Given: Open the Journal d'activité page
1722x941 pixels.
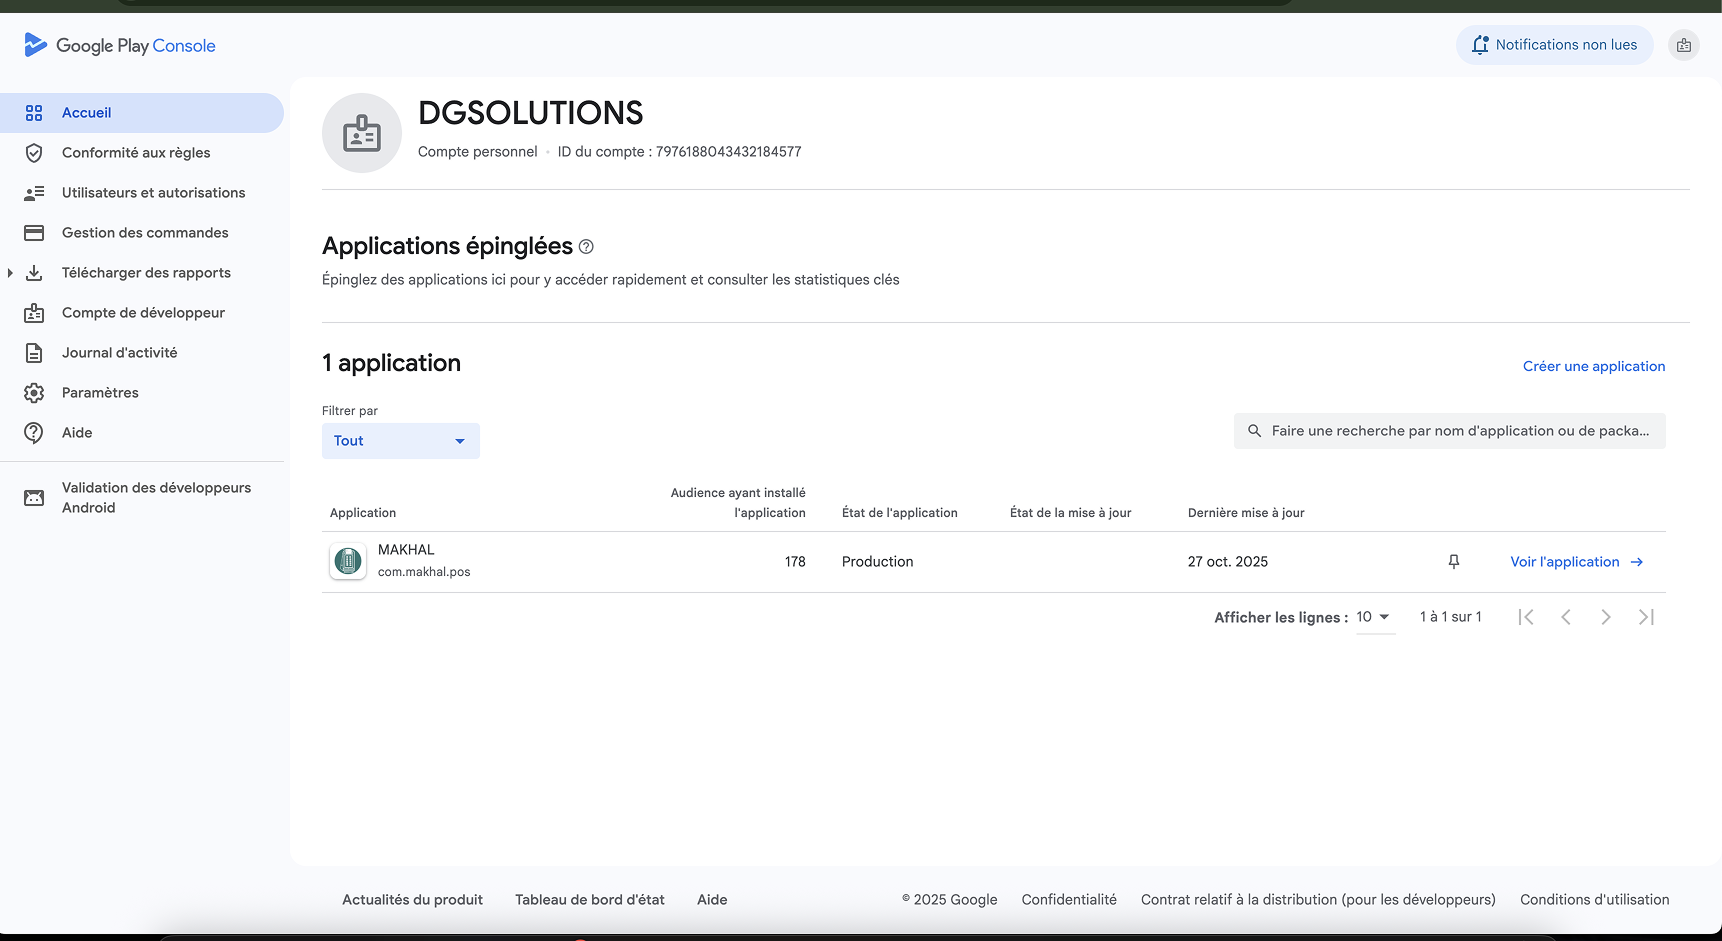Looking at the screenshot, I should point(119,353).
